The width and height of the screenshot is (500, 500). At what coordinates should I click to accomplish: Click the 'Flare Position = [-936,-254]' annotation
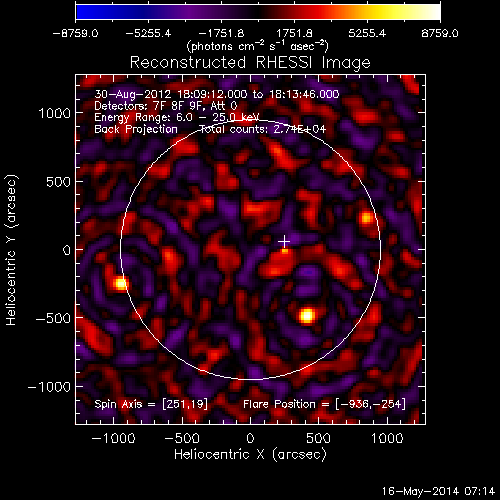(x=324, y=404)
